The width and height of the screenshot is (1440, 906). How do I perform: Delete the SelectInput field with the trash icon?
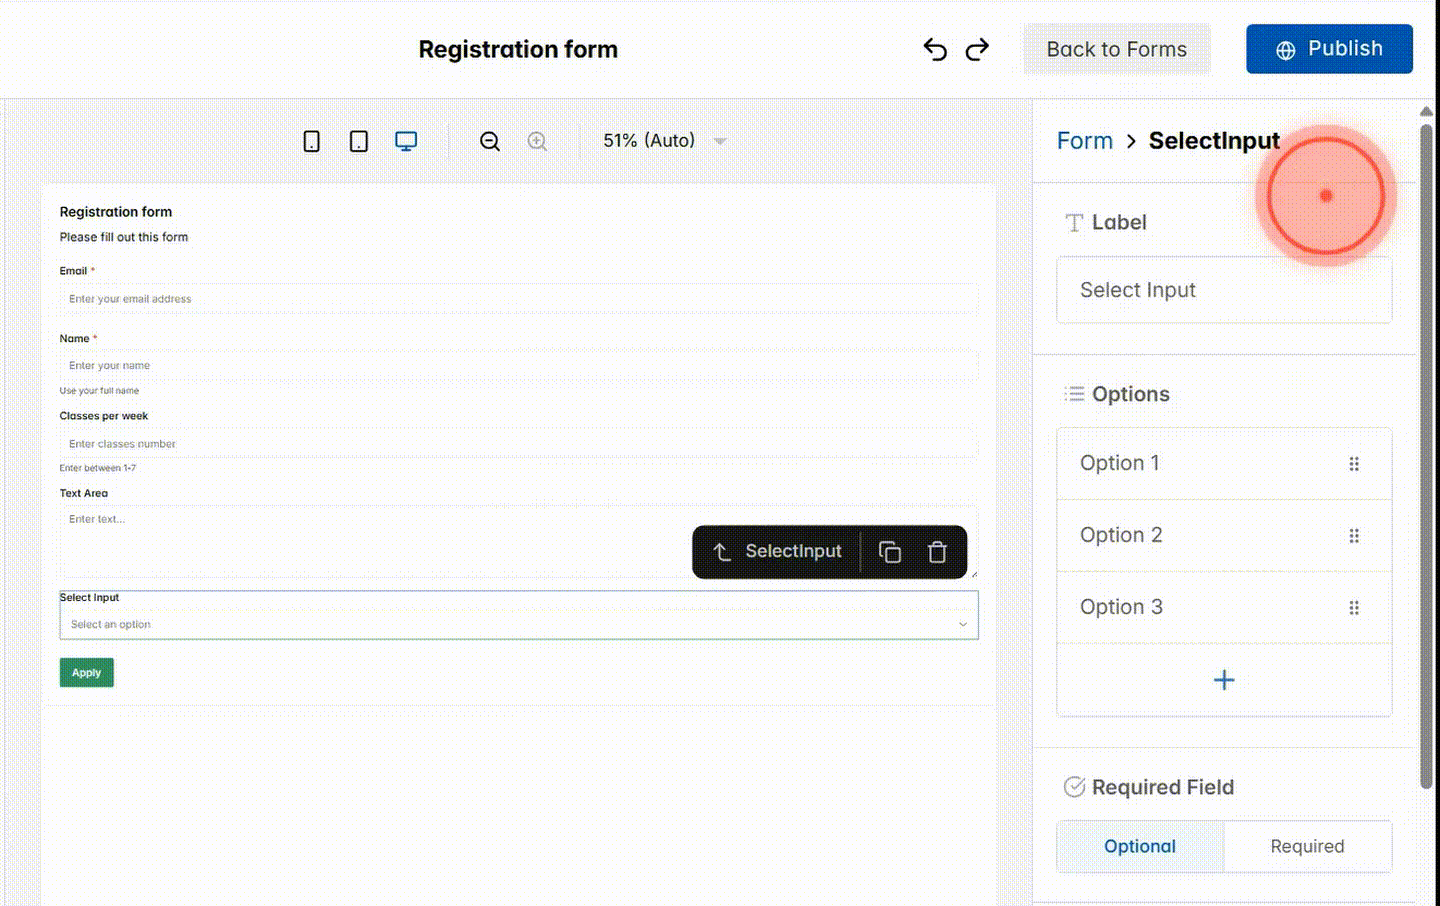click(937, 551)
